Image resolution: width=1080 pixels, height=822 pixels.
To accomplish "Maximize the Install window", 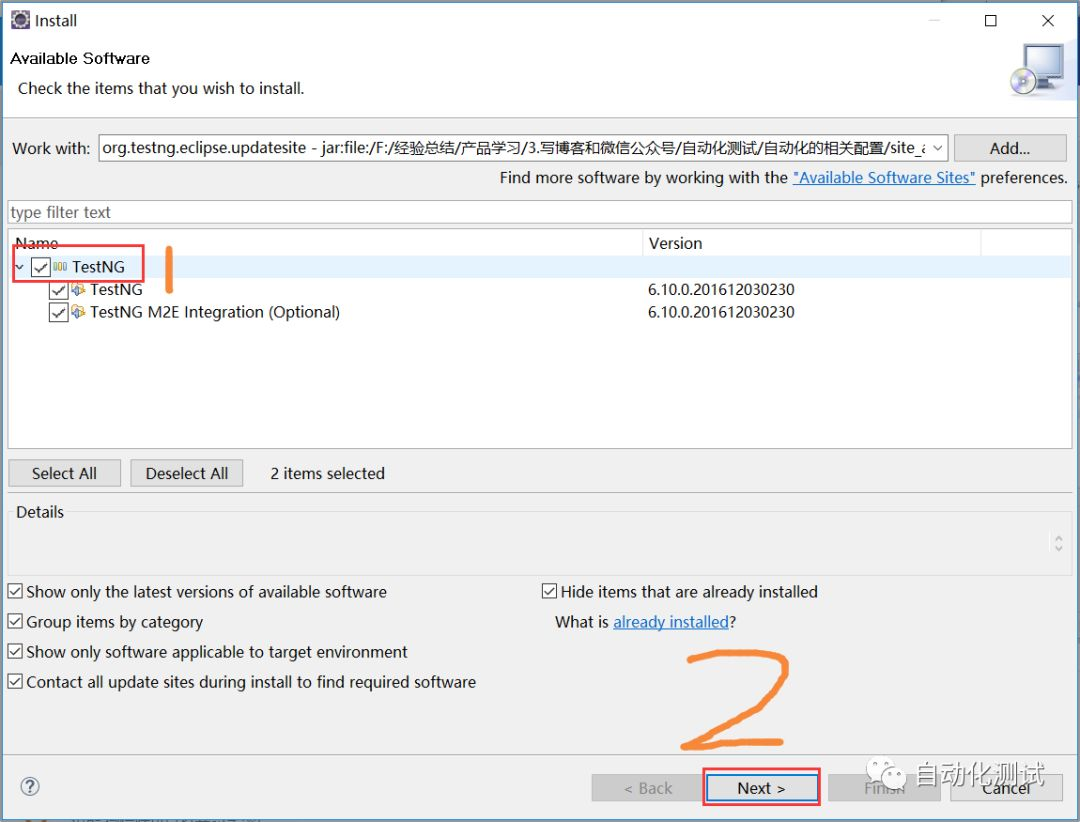I will 990,21.
